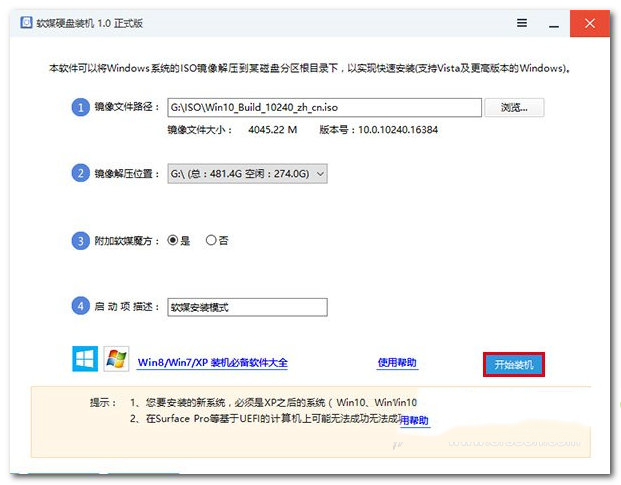
Task: Click the 开始装机 button
Action: tap(514, 364)
